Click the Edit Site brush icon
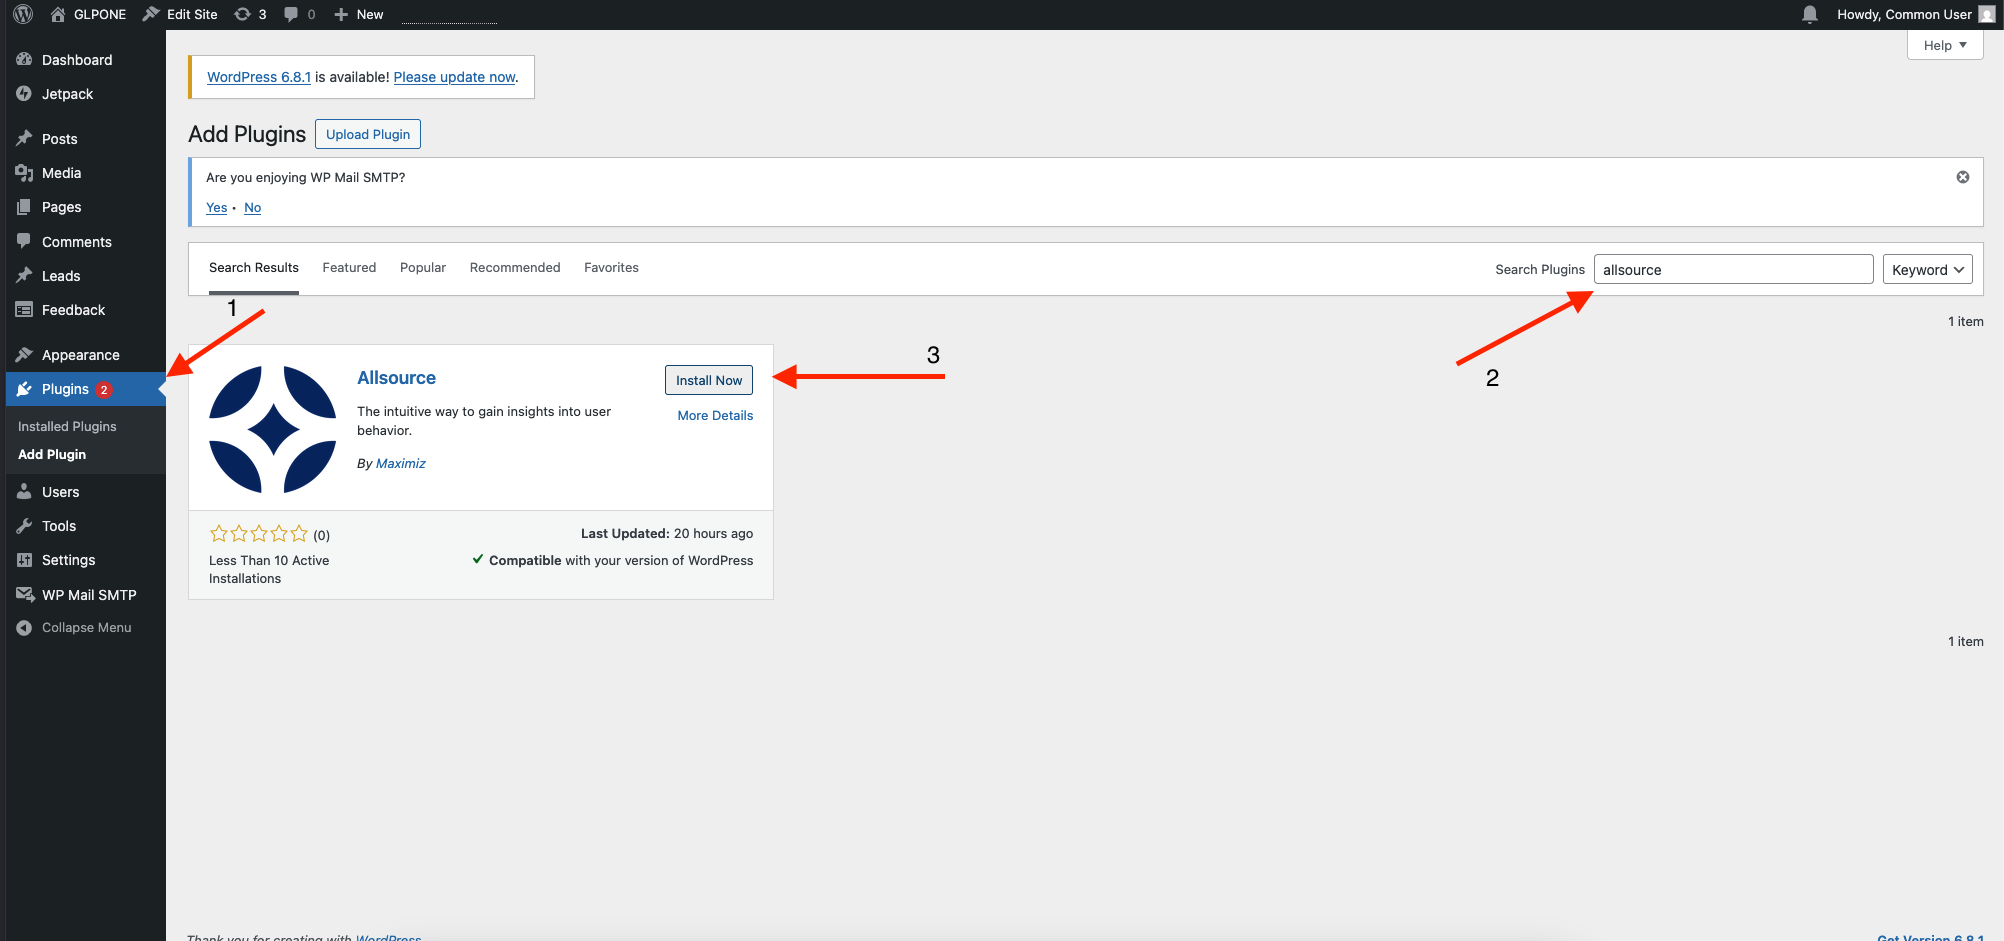The width and height of the screenshot is (2004, 941). pos(151,14)
